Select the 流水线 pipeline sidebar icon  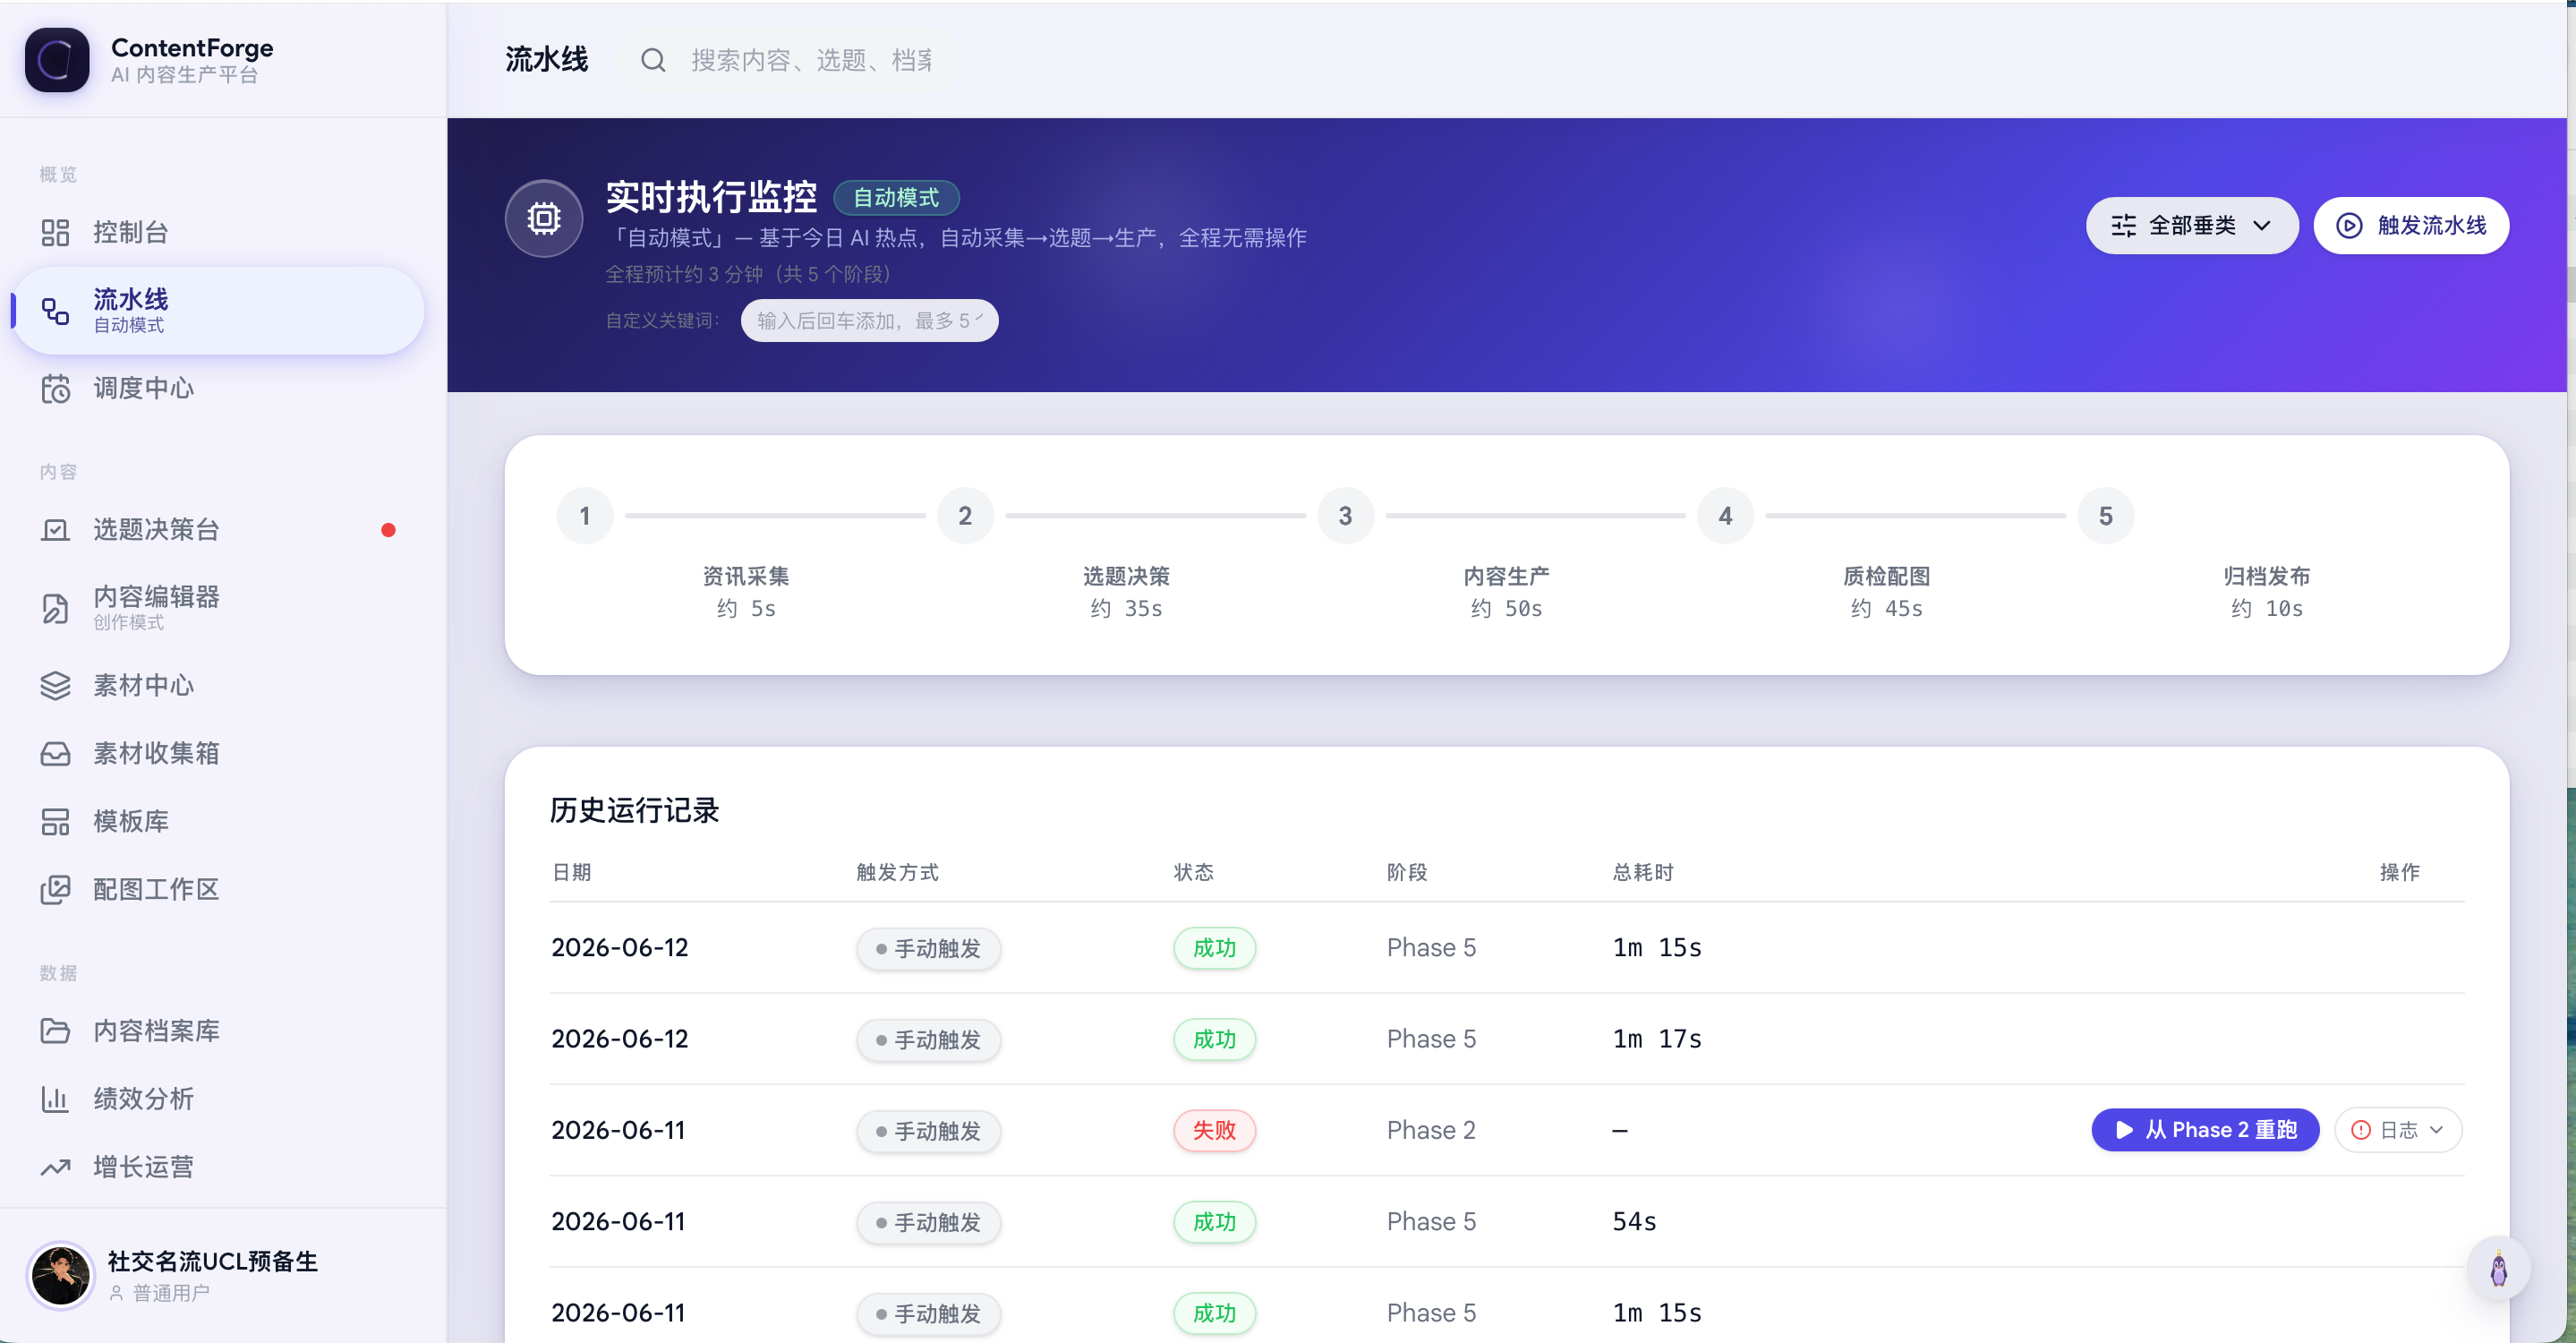tap(55, 311)
